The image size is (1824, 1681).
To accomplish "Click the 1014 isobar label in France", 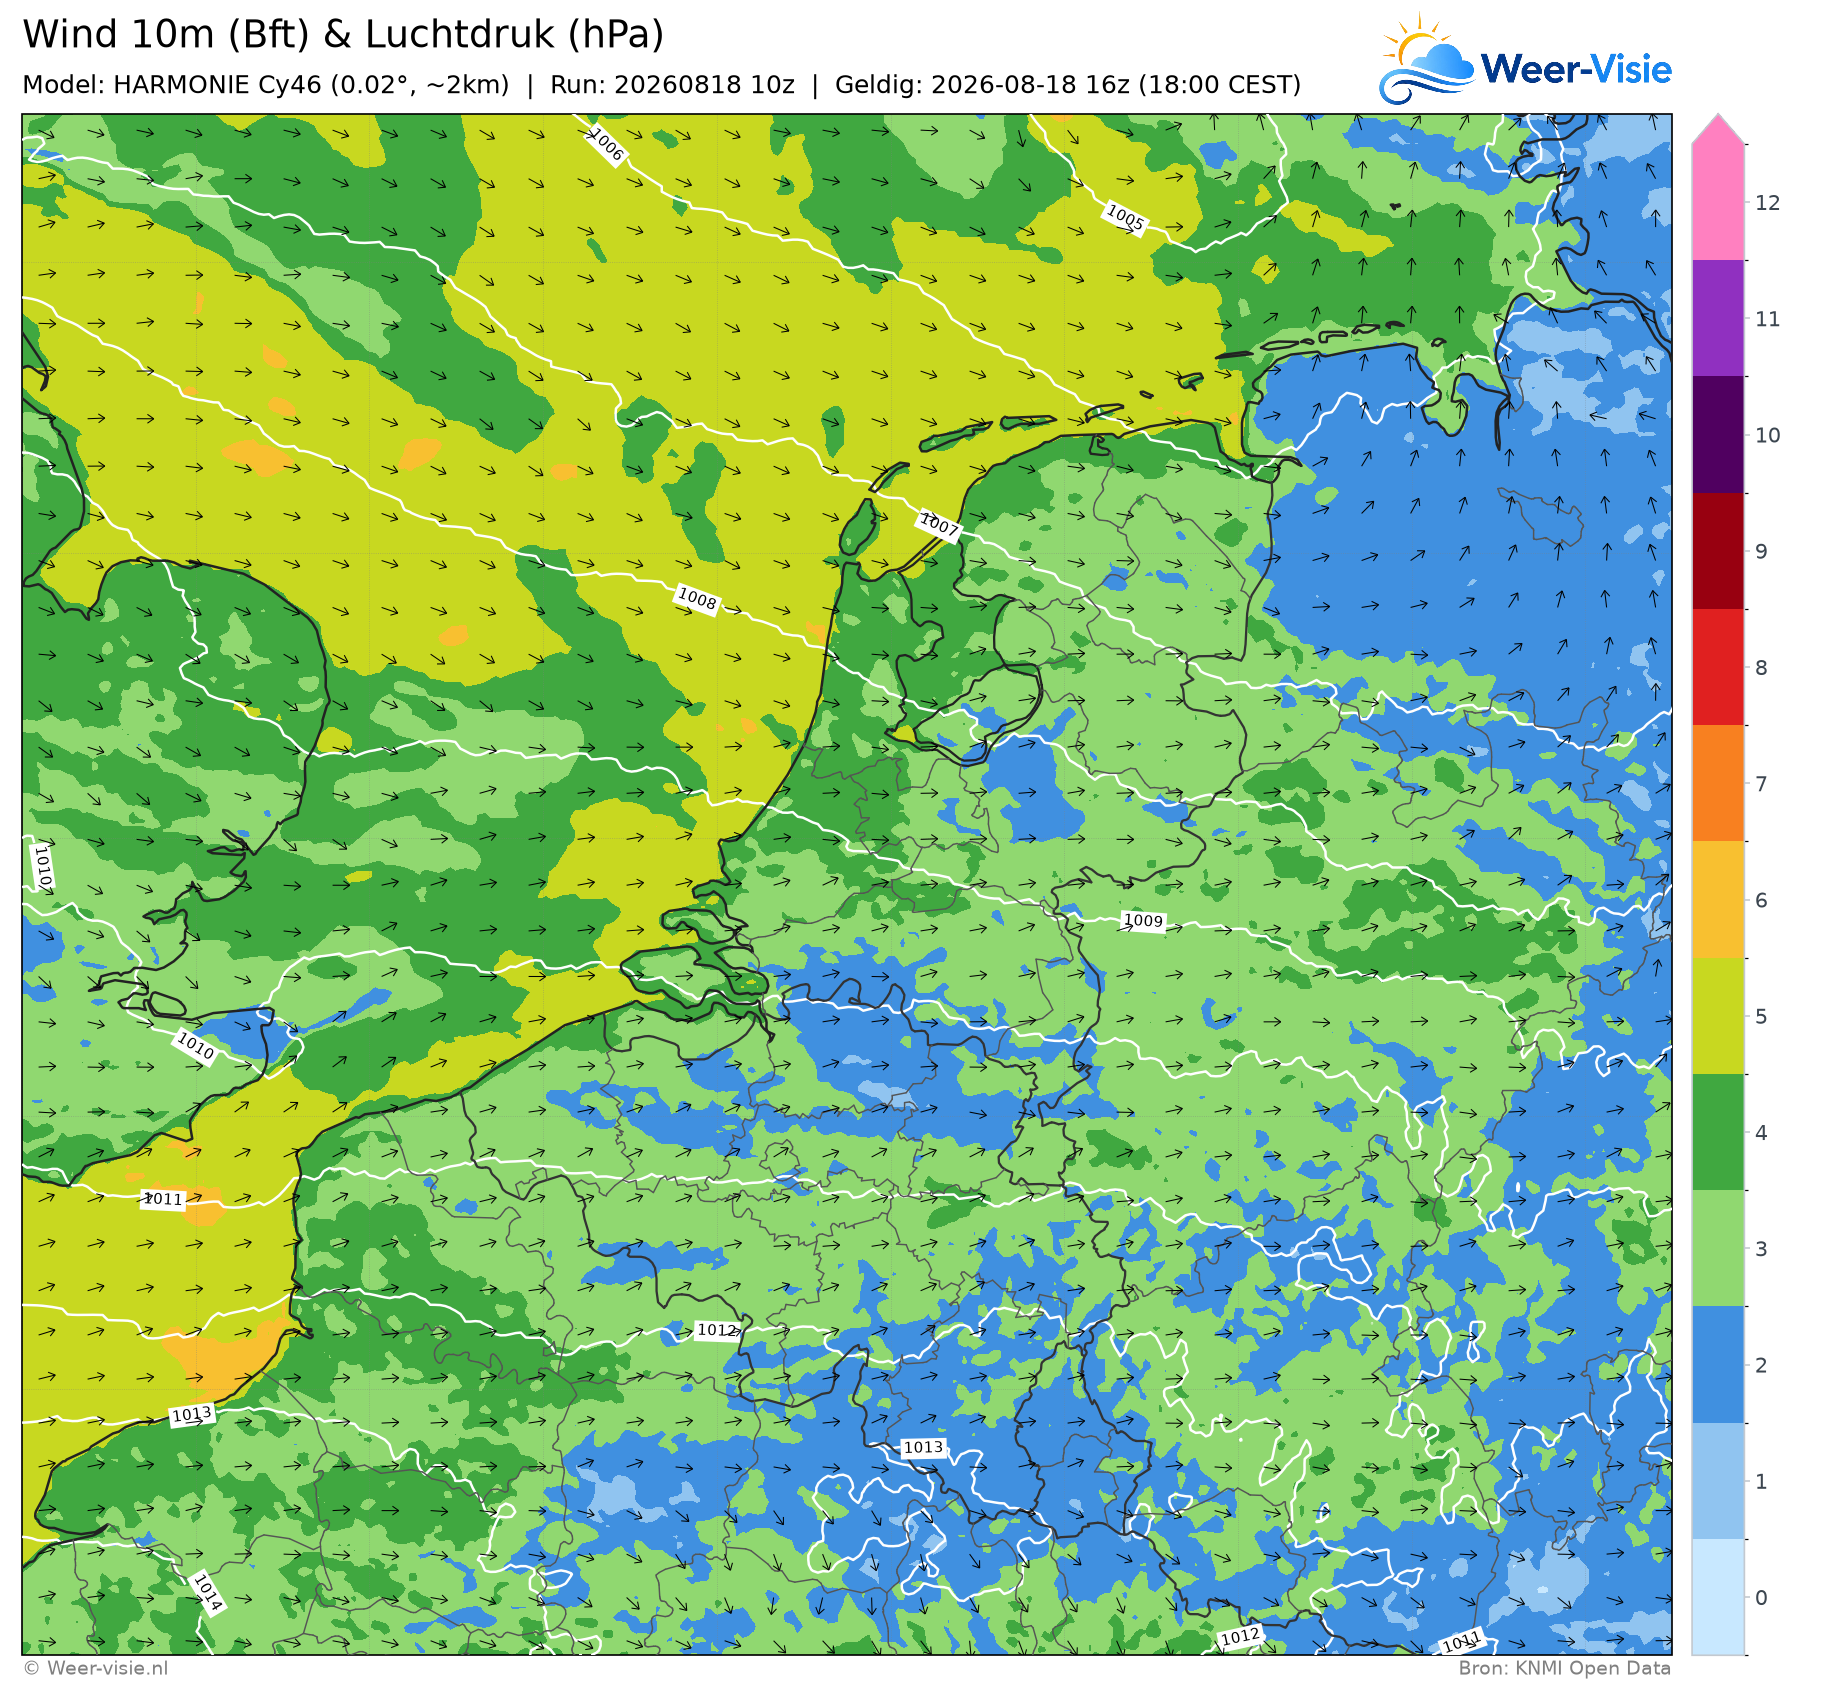I will click(x=207, y=1592).
